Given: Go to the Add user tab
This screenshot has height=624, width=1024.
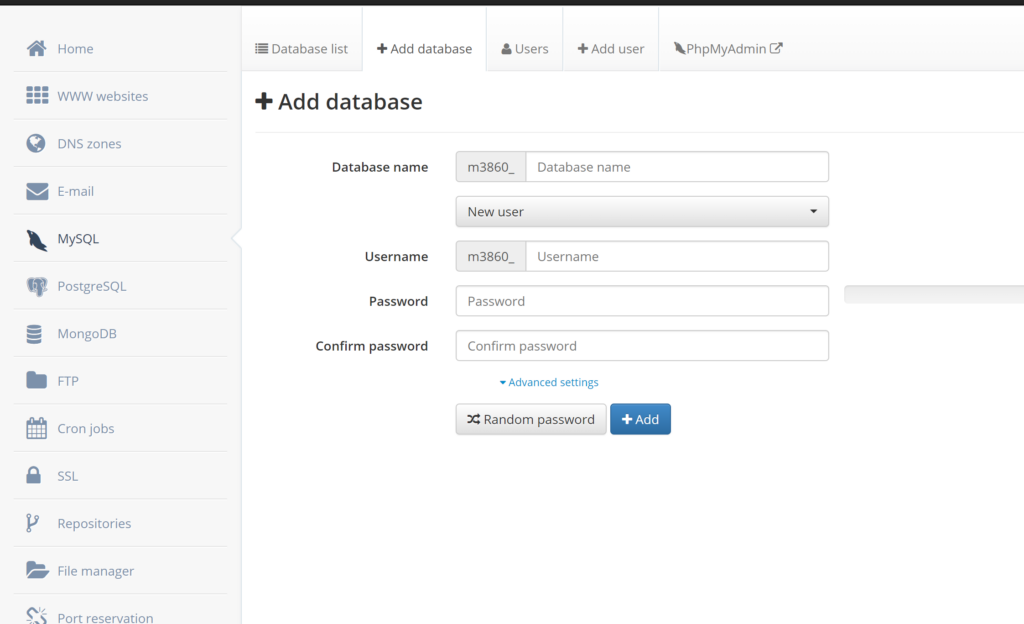Looking at the screenshot, I should point(610,48).
